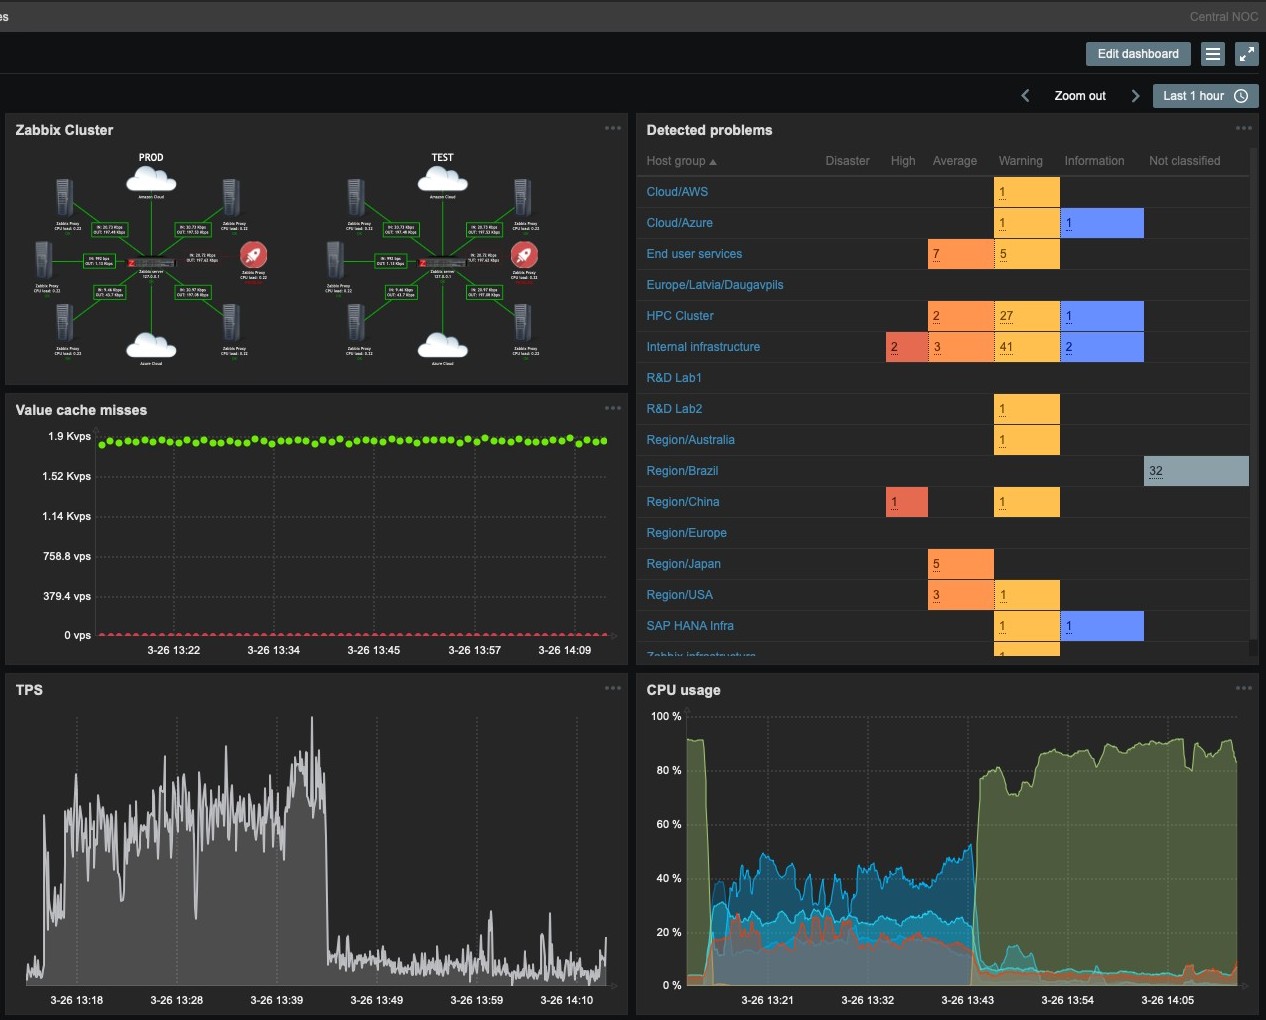1266x1020 pixels.
Task: Enter kiosk mode using the expand arrows icon
Action: tap(1246, 53)
